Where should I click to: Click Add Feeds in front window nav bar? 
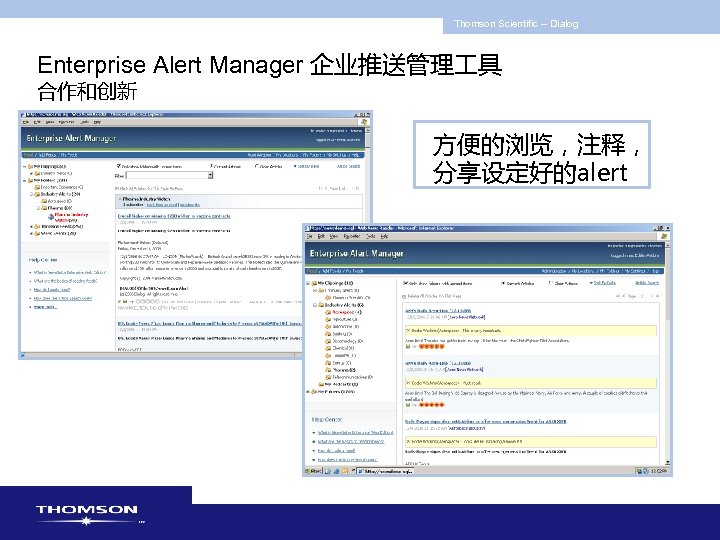point(331,271)
